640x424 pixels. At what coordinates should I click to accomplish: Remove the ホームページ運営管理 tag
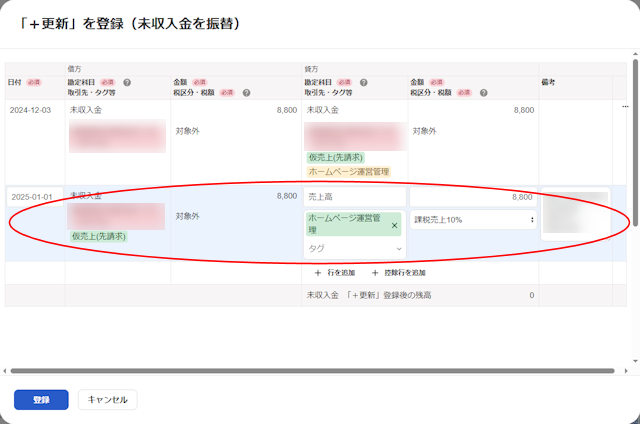(394, 225)
